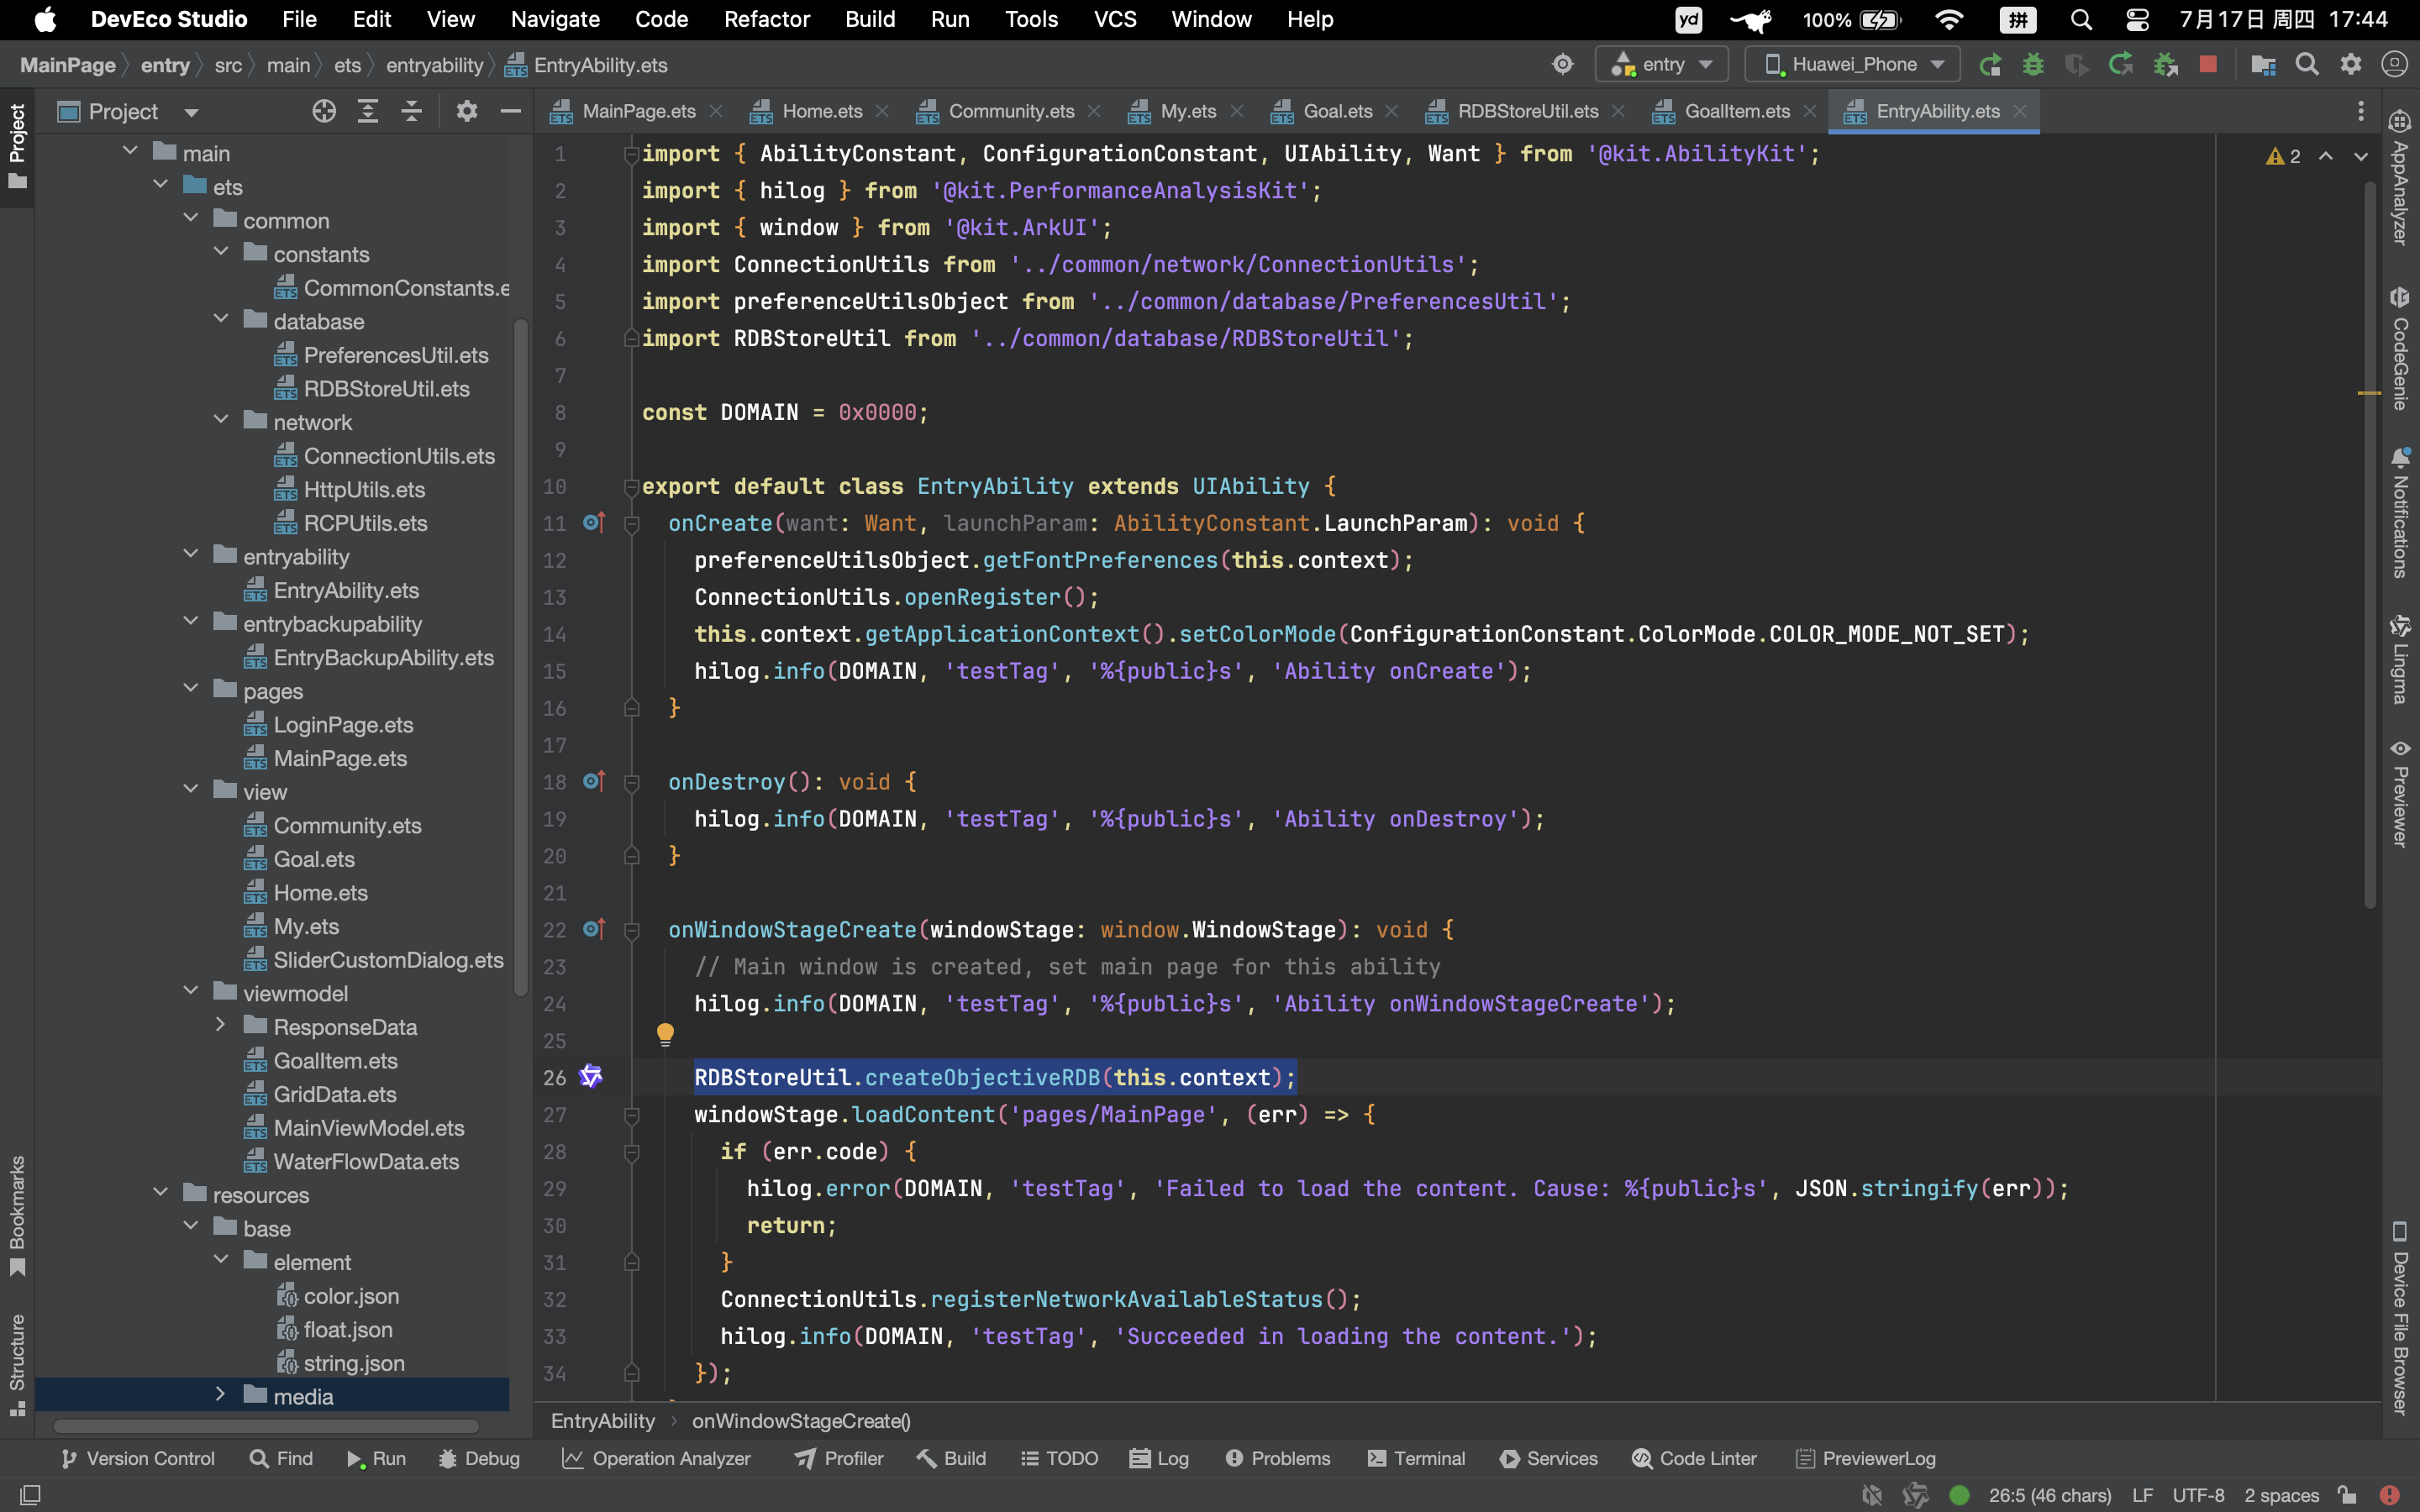Open the Project Structure icon
The height and width of the screenshot is (1512, 2420).
pyautogui.click(x=2263, y=65)
